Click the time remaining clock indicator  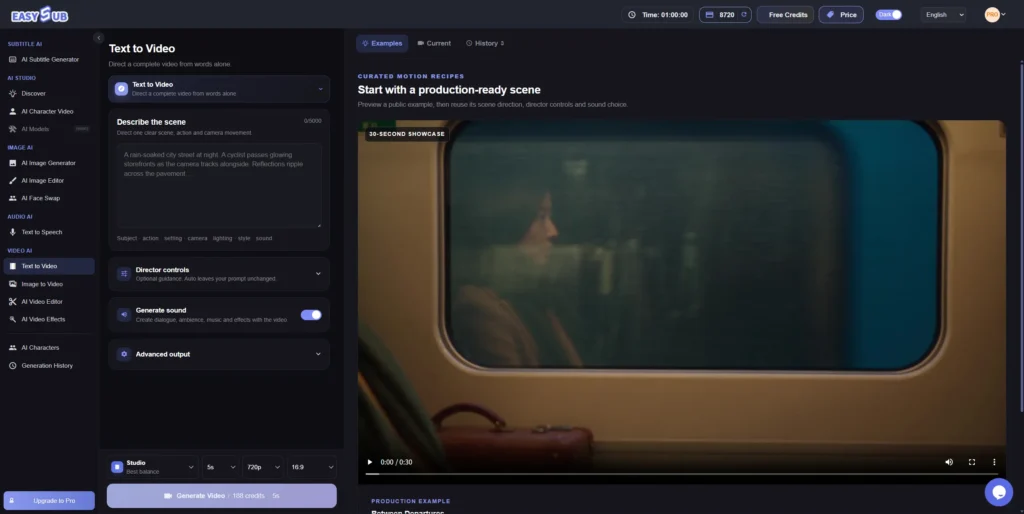[658, 14]
